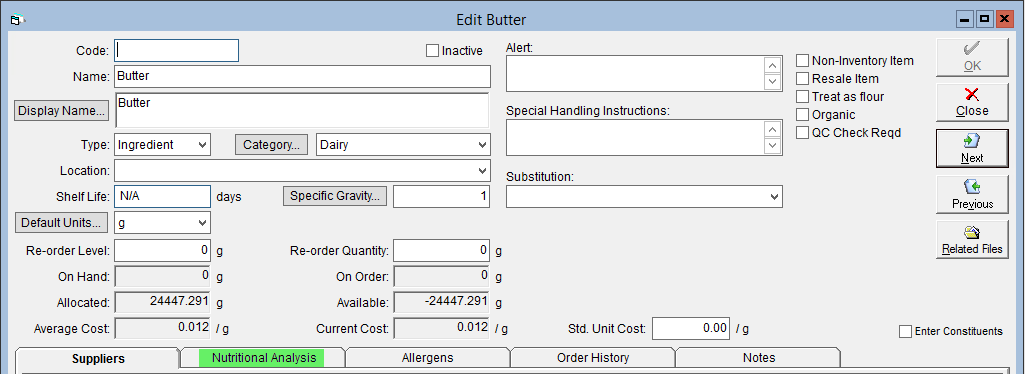
Task: Click the grey checkmark OK icon
Action: tap(971, 49)
